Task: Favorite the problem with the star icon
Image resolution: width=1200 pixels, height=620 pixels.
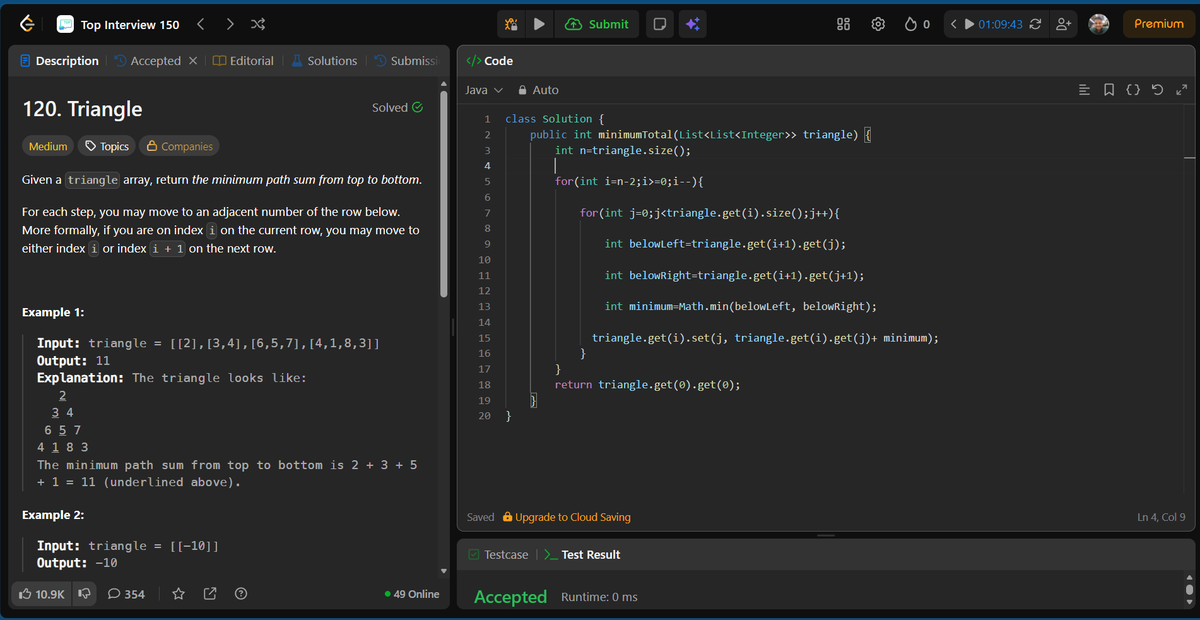Action: click(178, 594)
